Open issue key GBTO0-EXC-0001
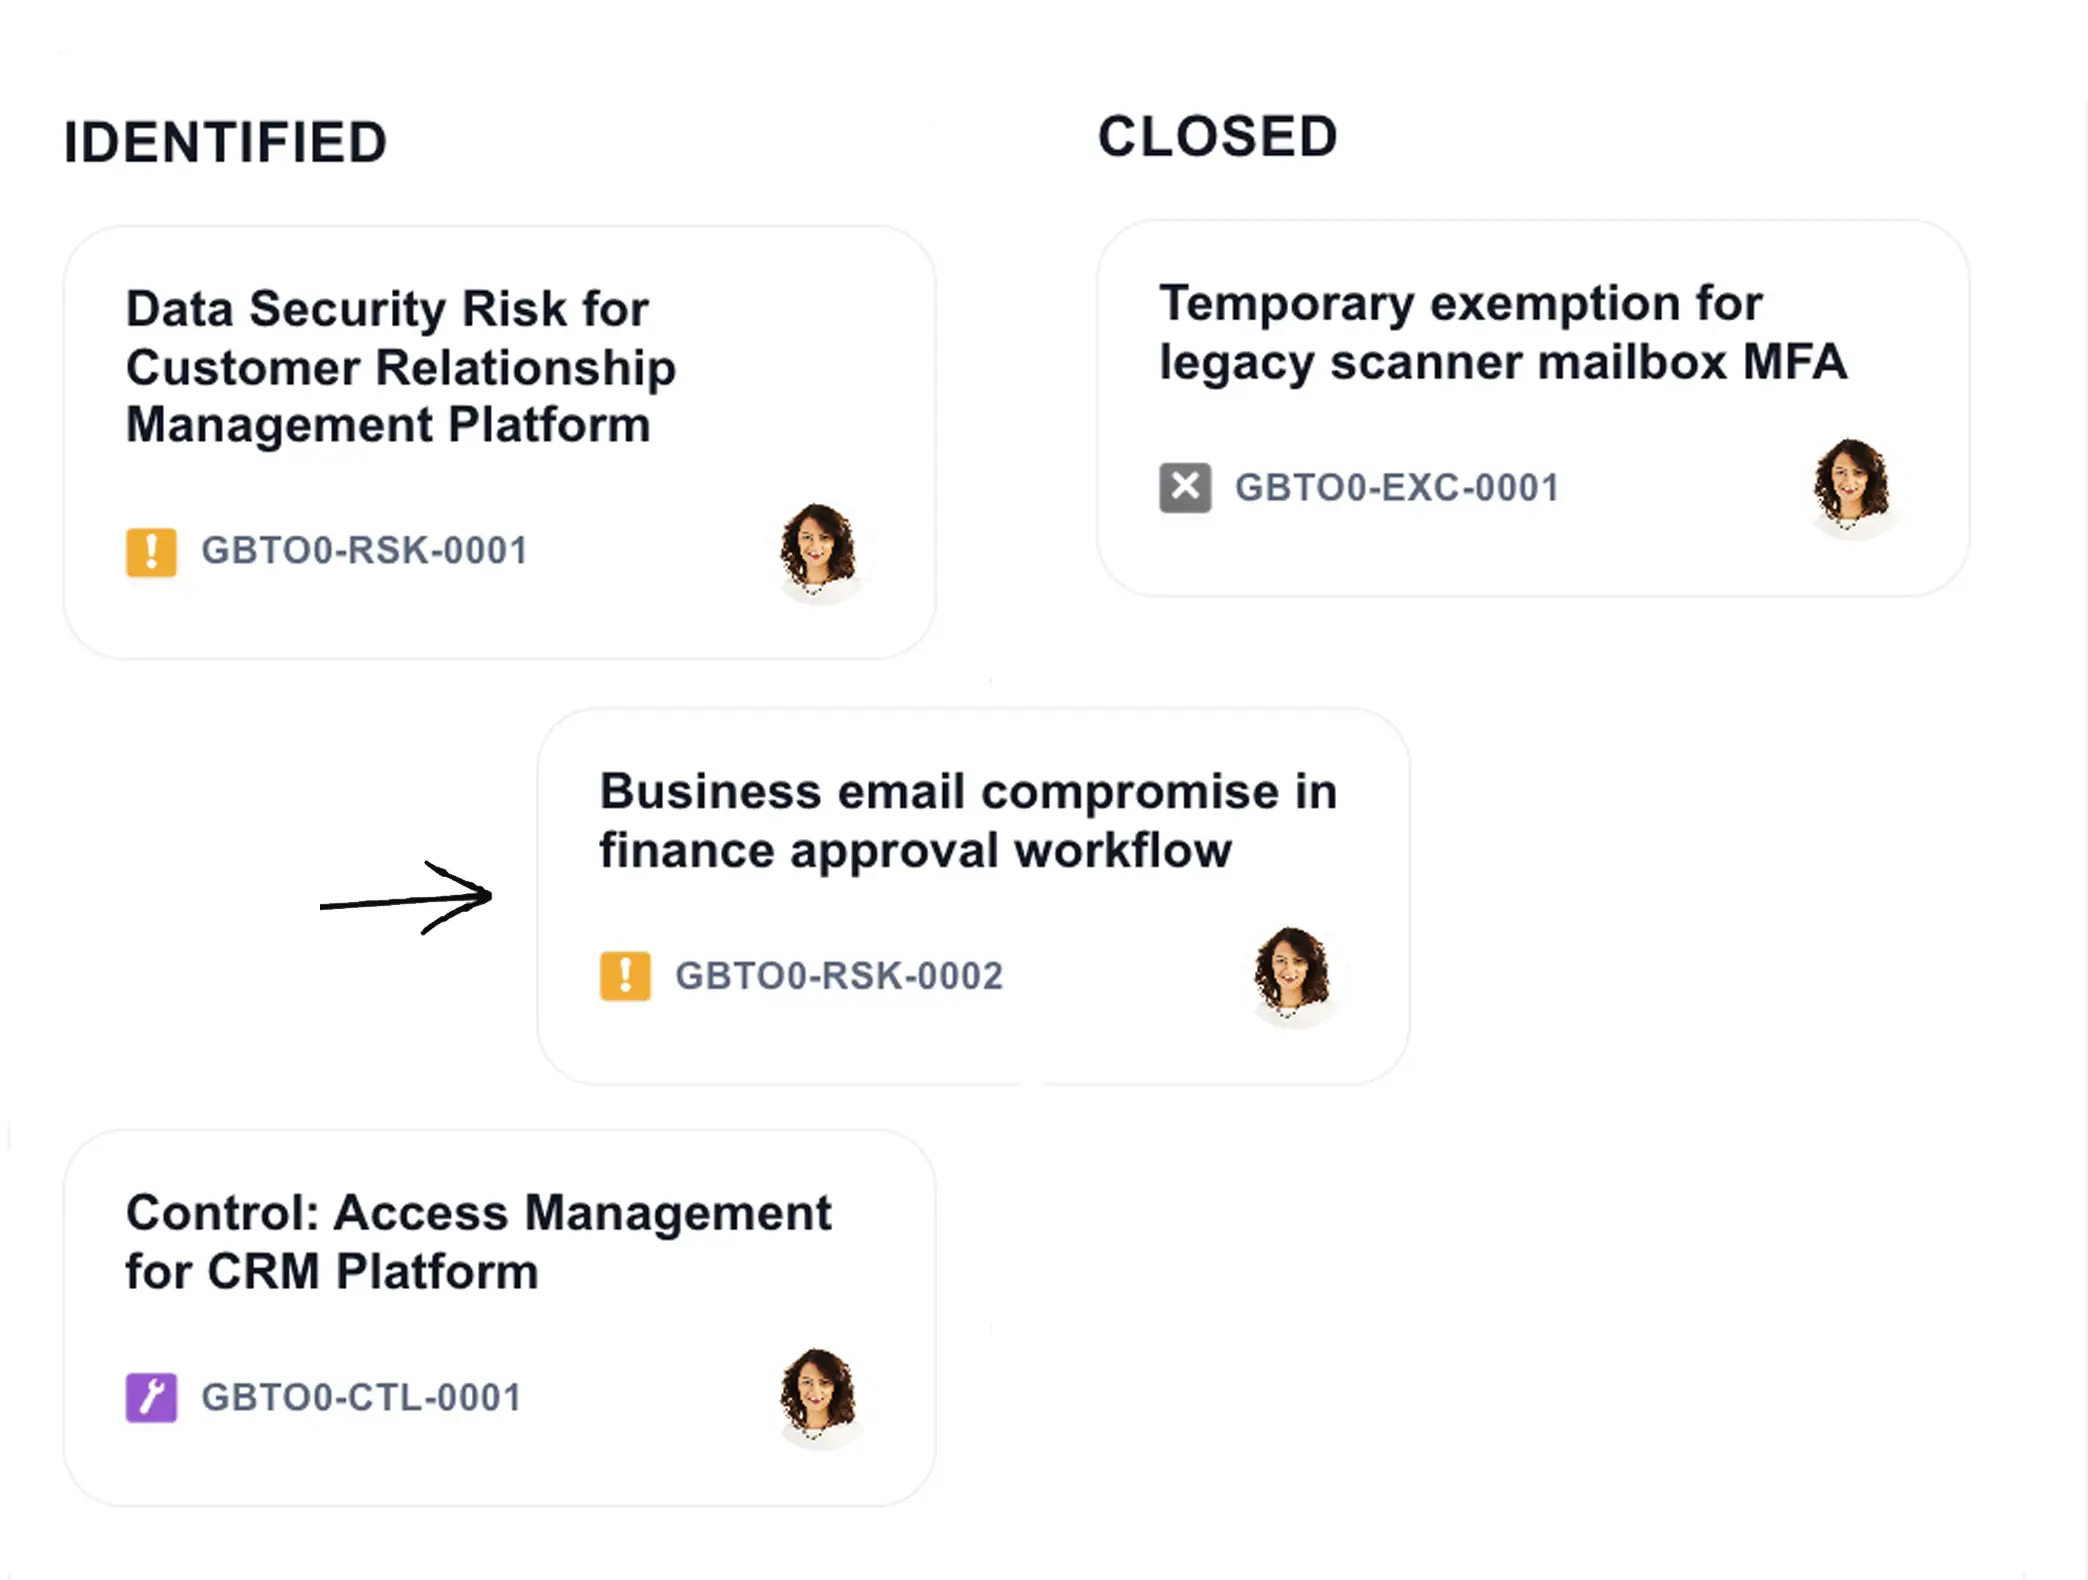 pyautogui.click(x=1397, y=488)
